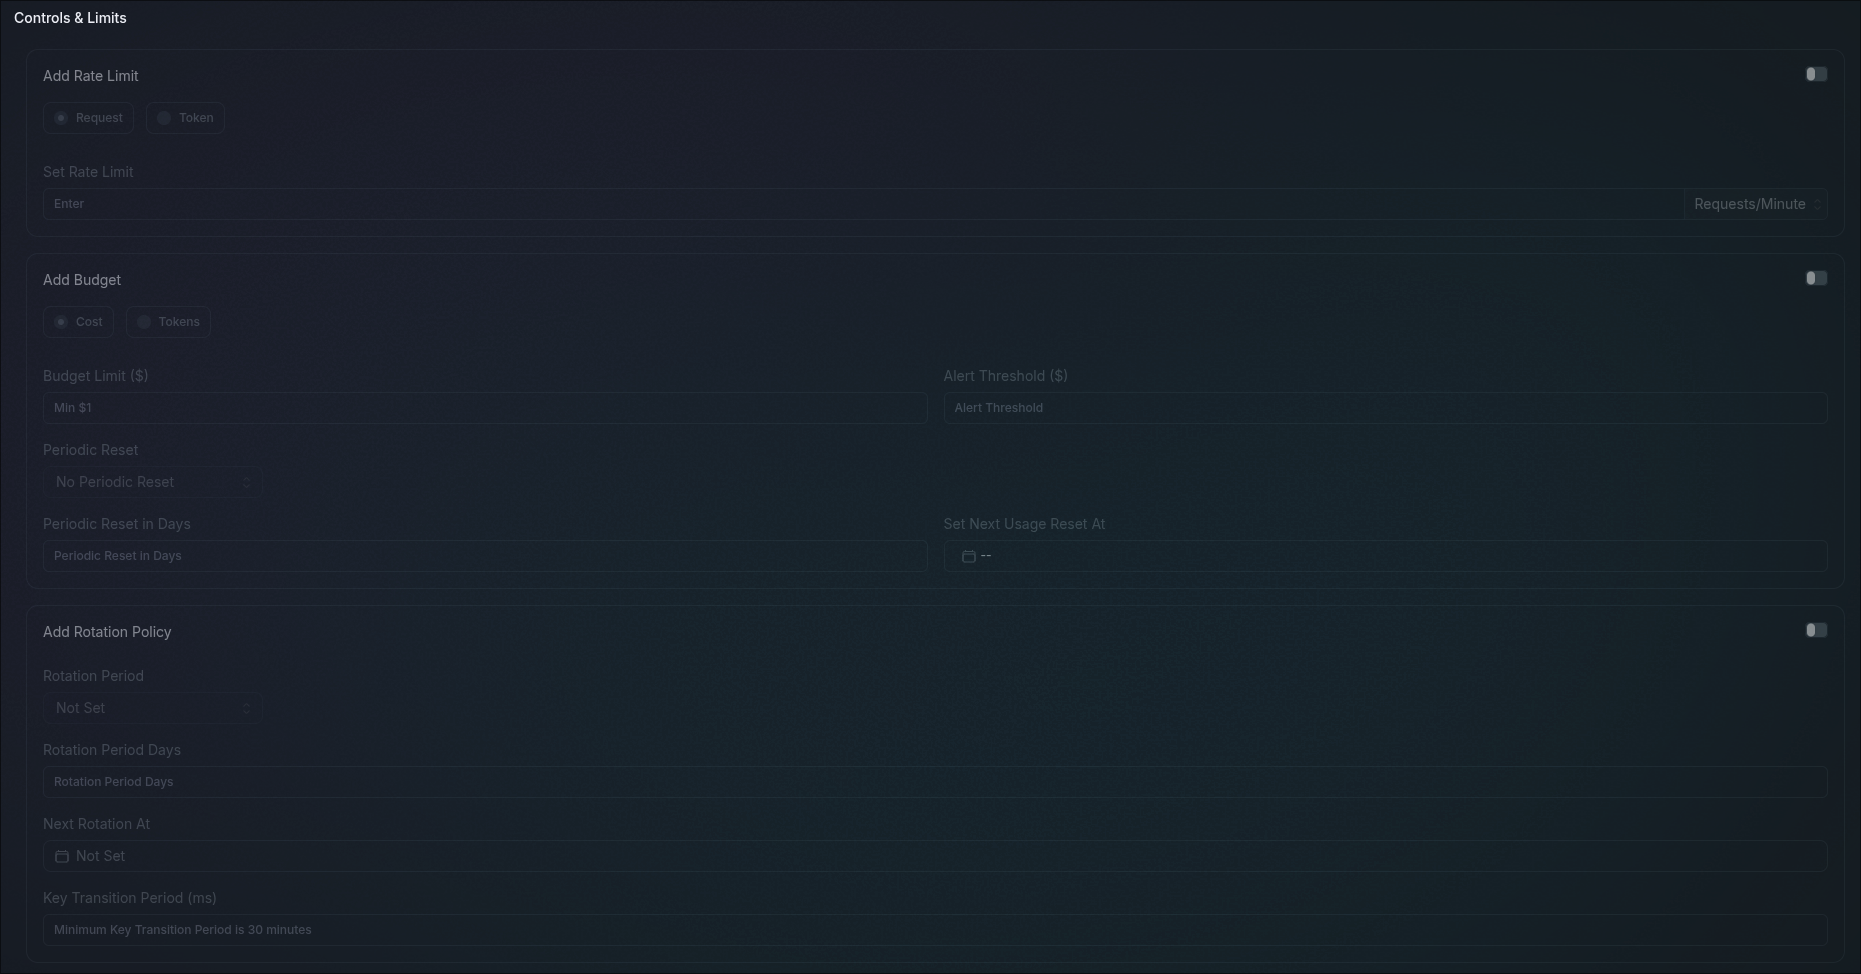Focus the Budget Limit Min $1 field

click(485, 408)
